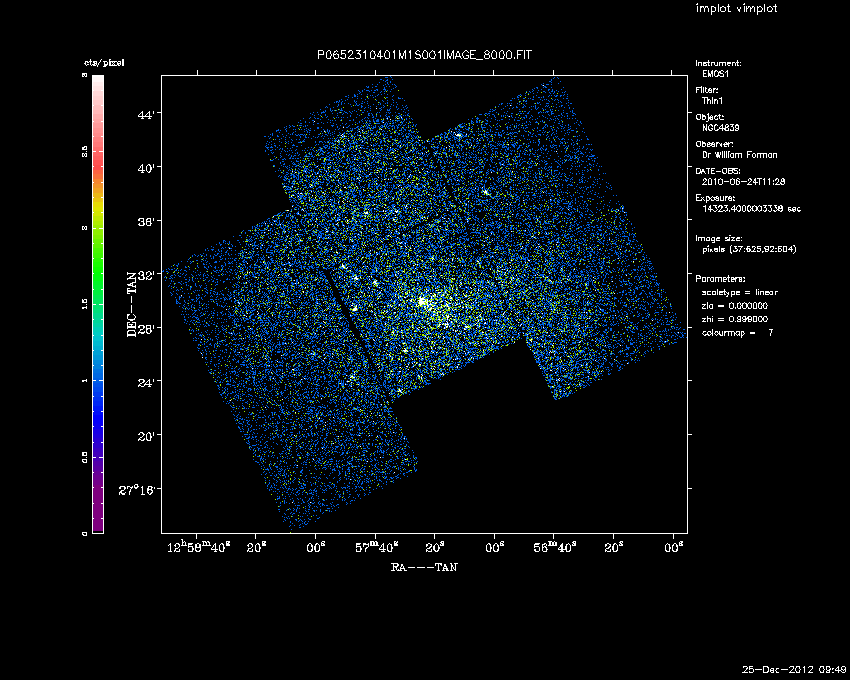Click the 'scaletype = linear' parameter
Image resolution: width=850 pixels, height=680 pixels.
coord(739,292)
